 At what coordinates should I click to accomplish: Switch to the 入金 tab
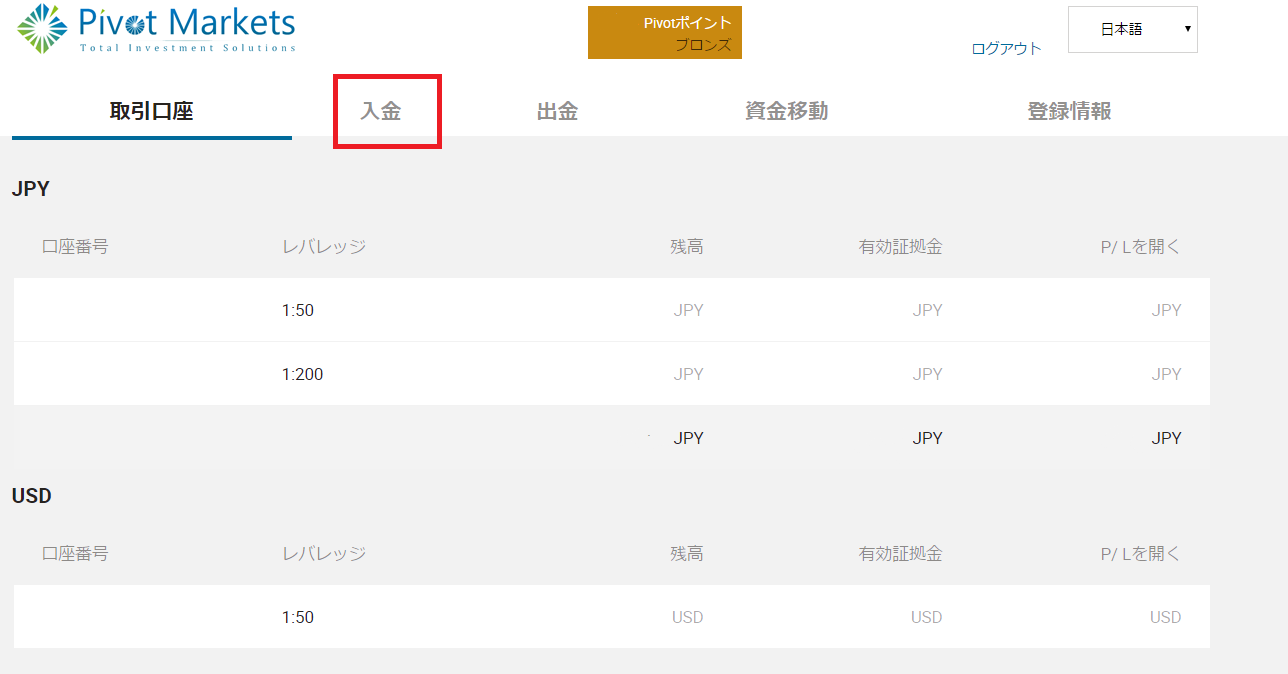pos(381,111)
